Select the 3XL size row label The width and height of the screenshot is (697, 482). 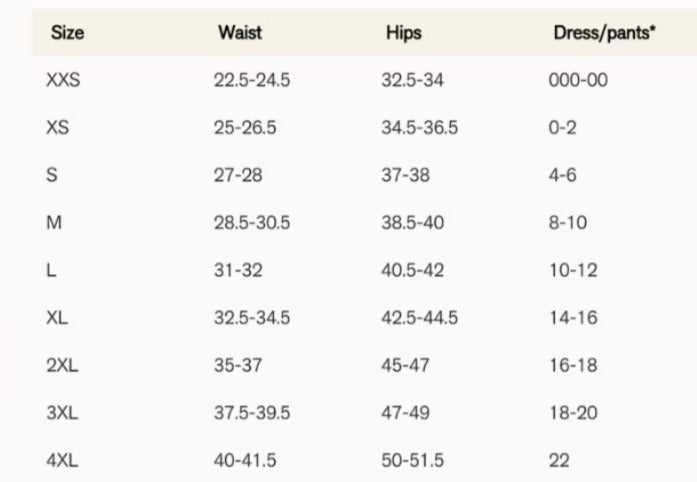pos(62,412)
